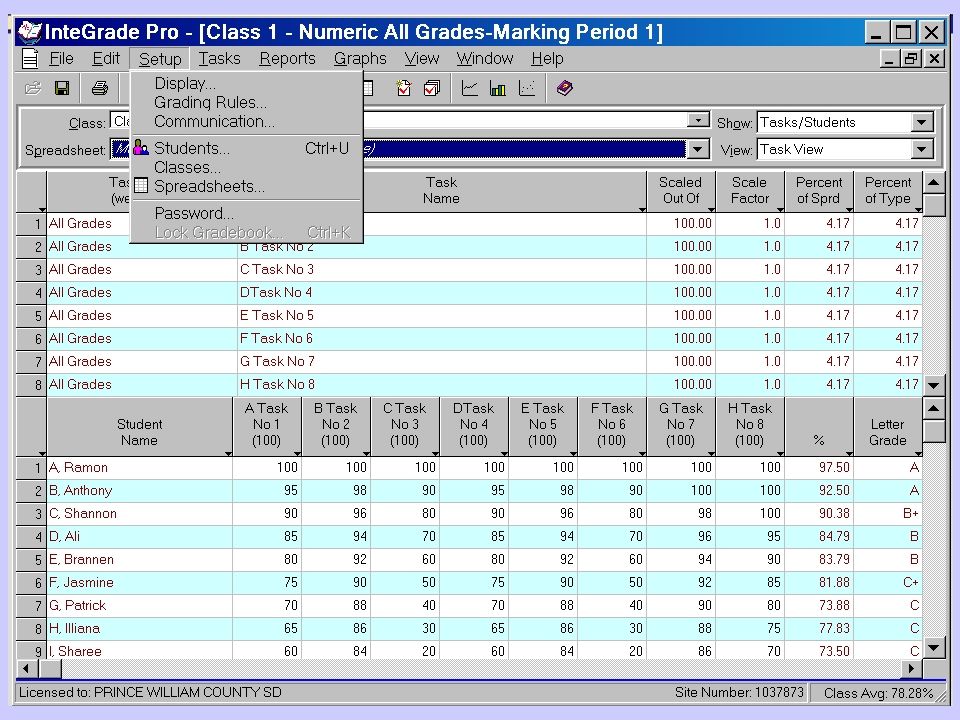The width and height of the screenshot is (960, 720).
Task: Select student name cell A, Ramon
Action: click(140, 468)
